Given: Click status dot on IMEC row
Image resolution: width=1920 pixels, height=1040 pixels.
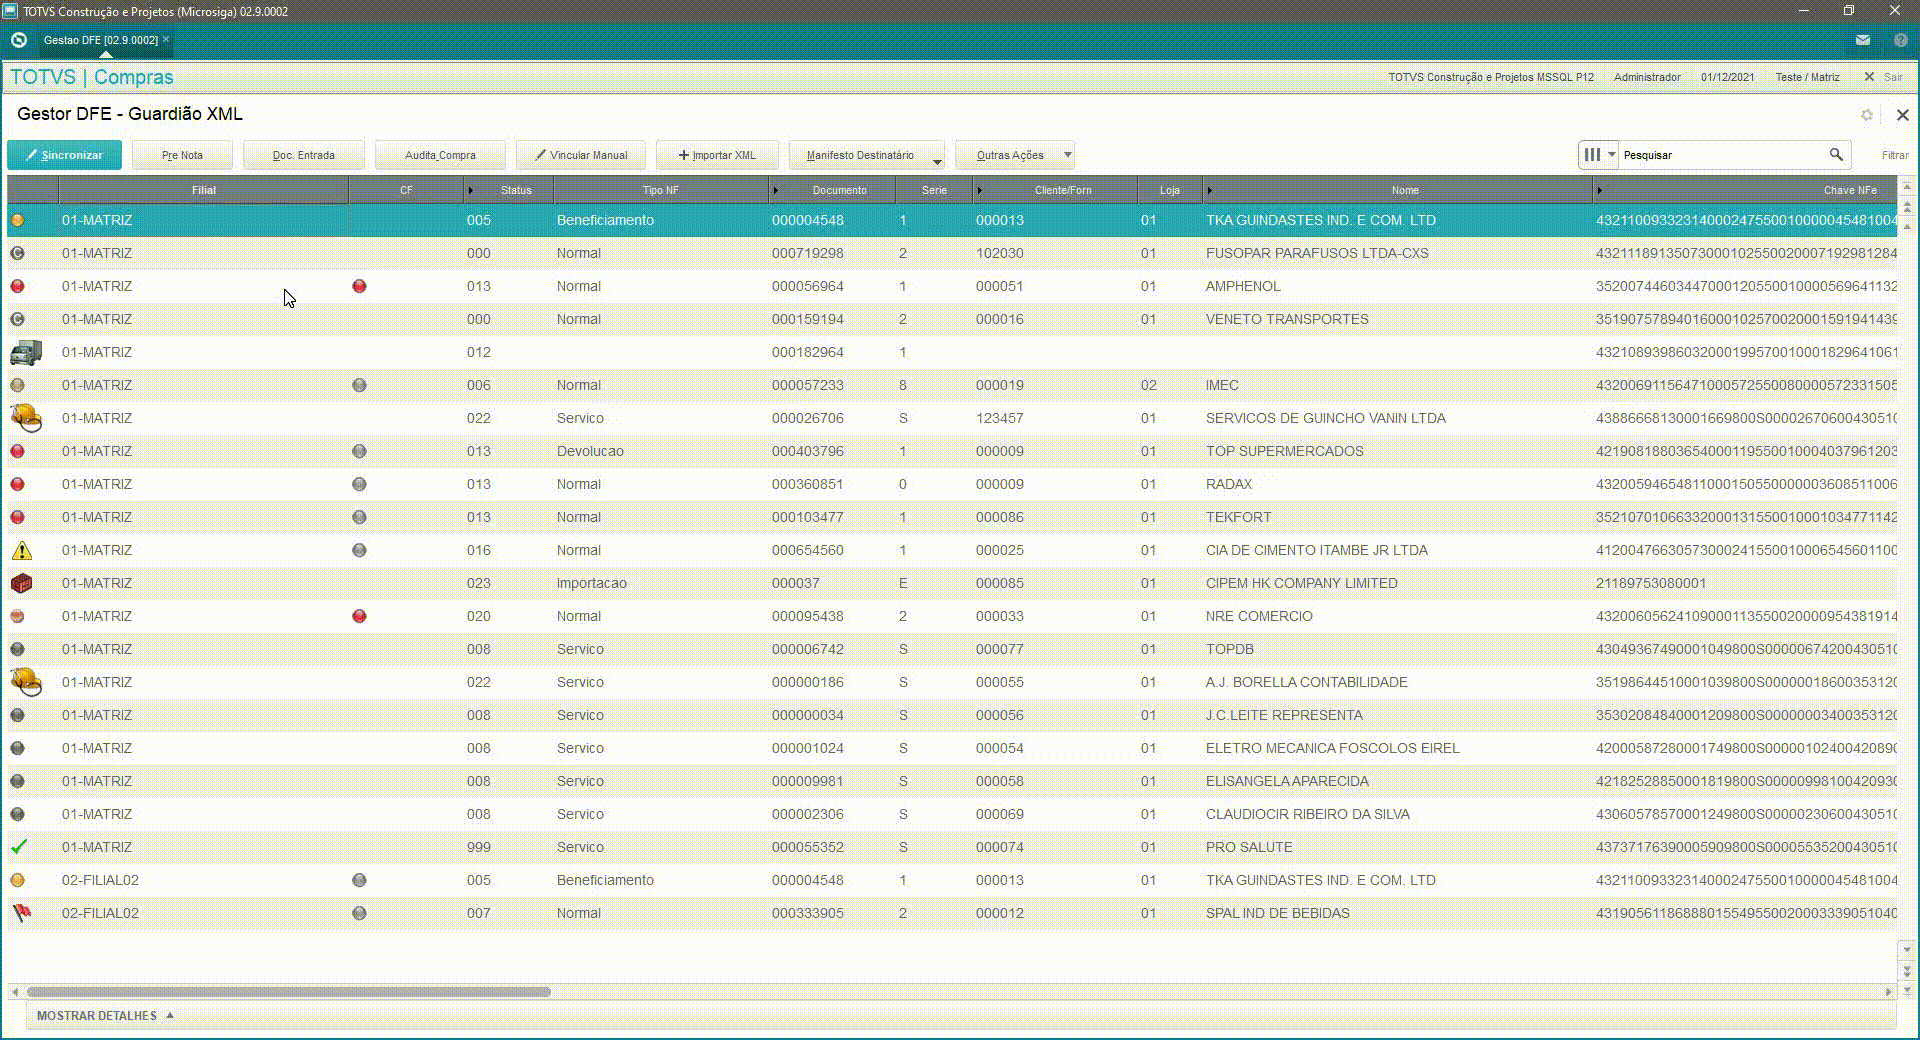Looking at the screenshot, I should [x=17, y=385].
